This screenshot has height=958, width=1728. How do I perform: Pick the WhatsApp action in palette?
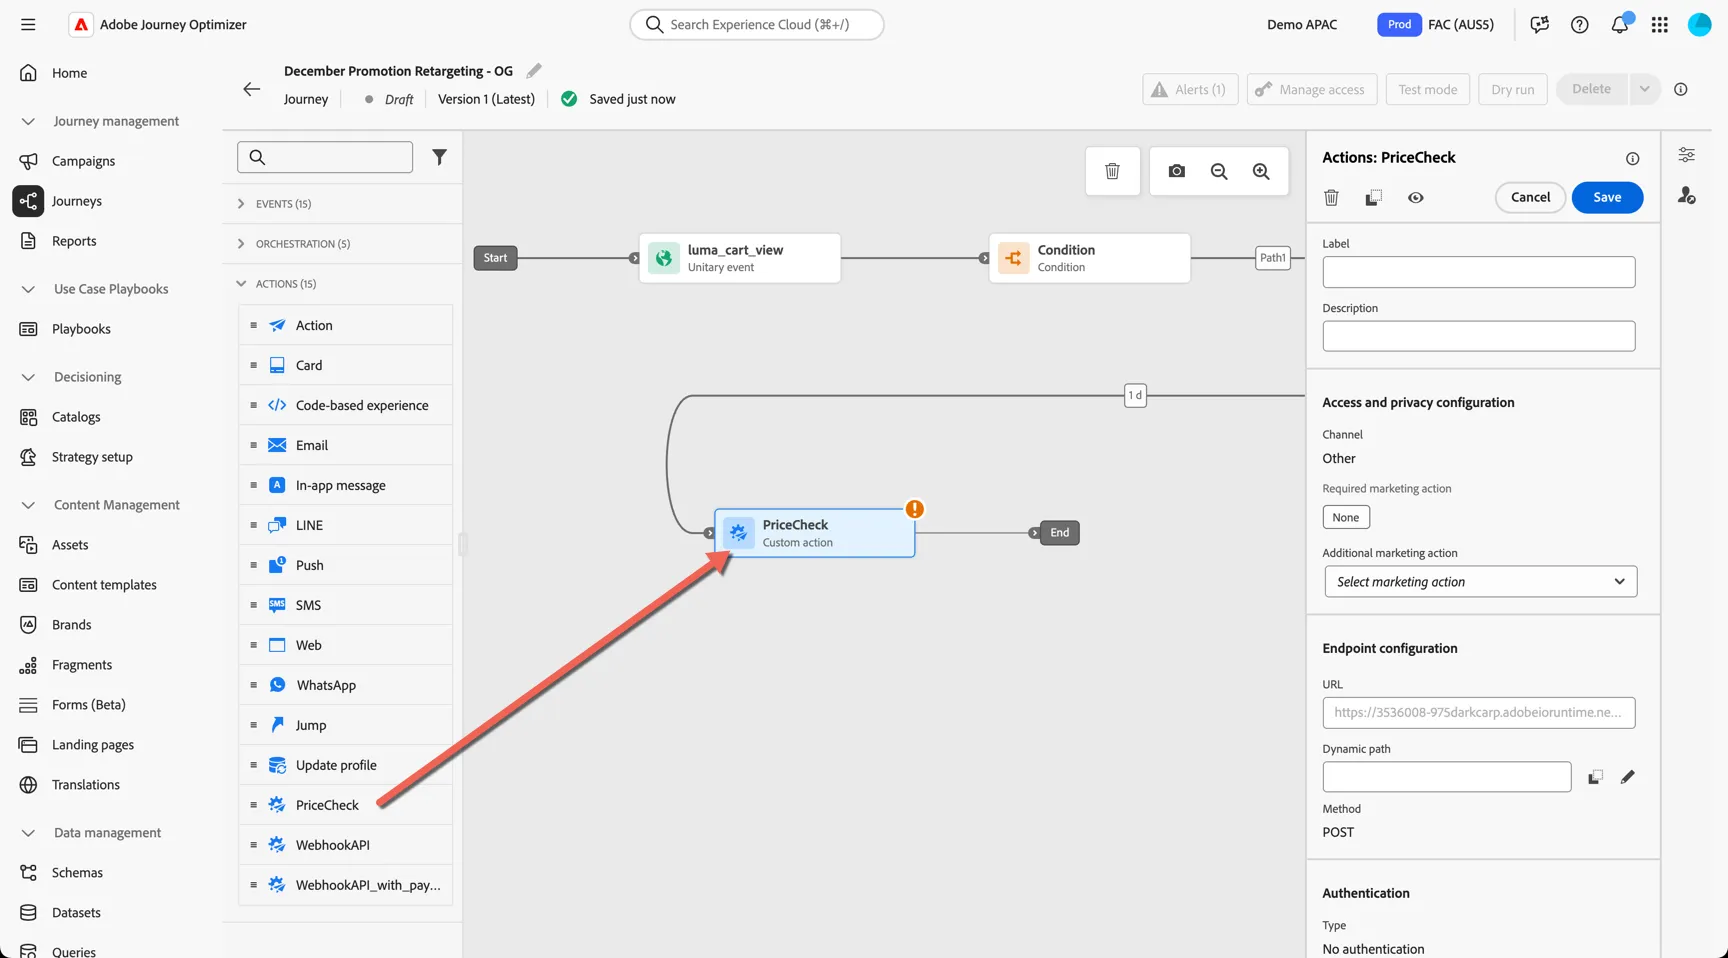[345, 685]
